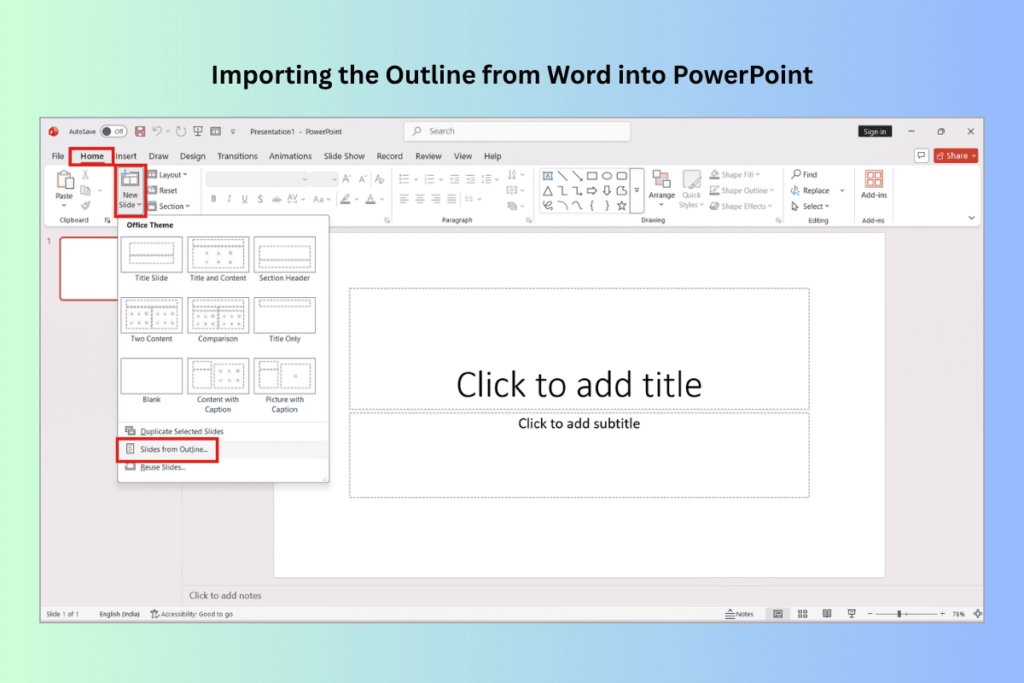Image resolution: width=1024 pixels, height=683 pixels.
Task: Open the Section dropdown
Action: point(169,206)
